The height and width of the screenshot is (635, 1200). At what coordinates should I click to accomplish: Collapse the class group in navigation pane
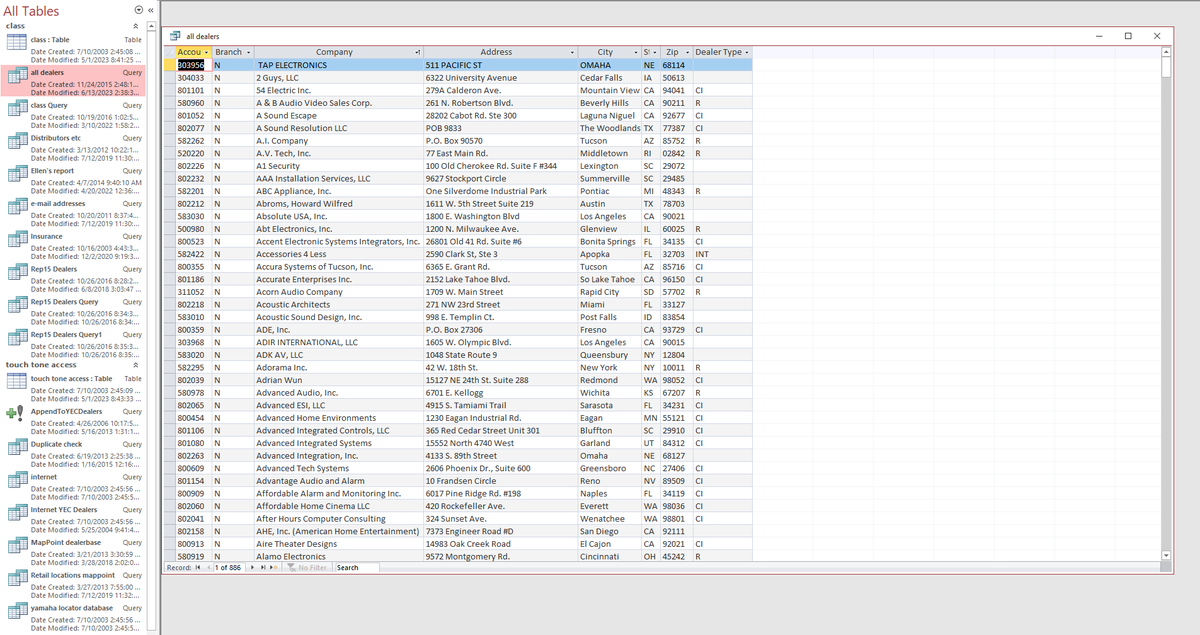(136, 25)
